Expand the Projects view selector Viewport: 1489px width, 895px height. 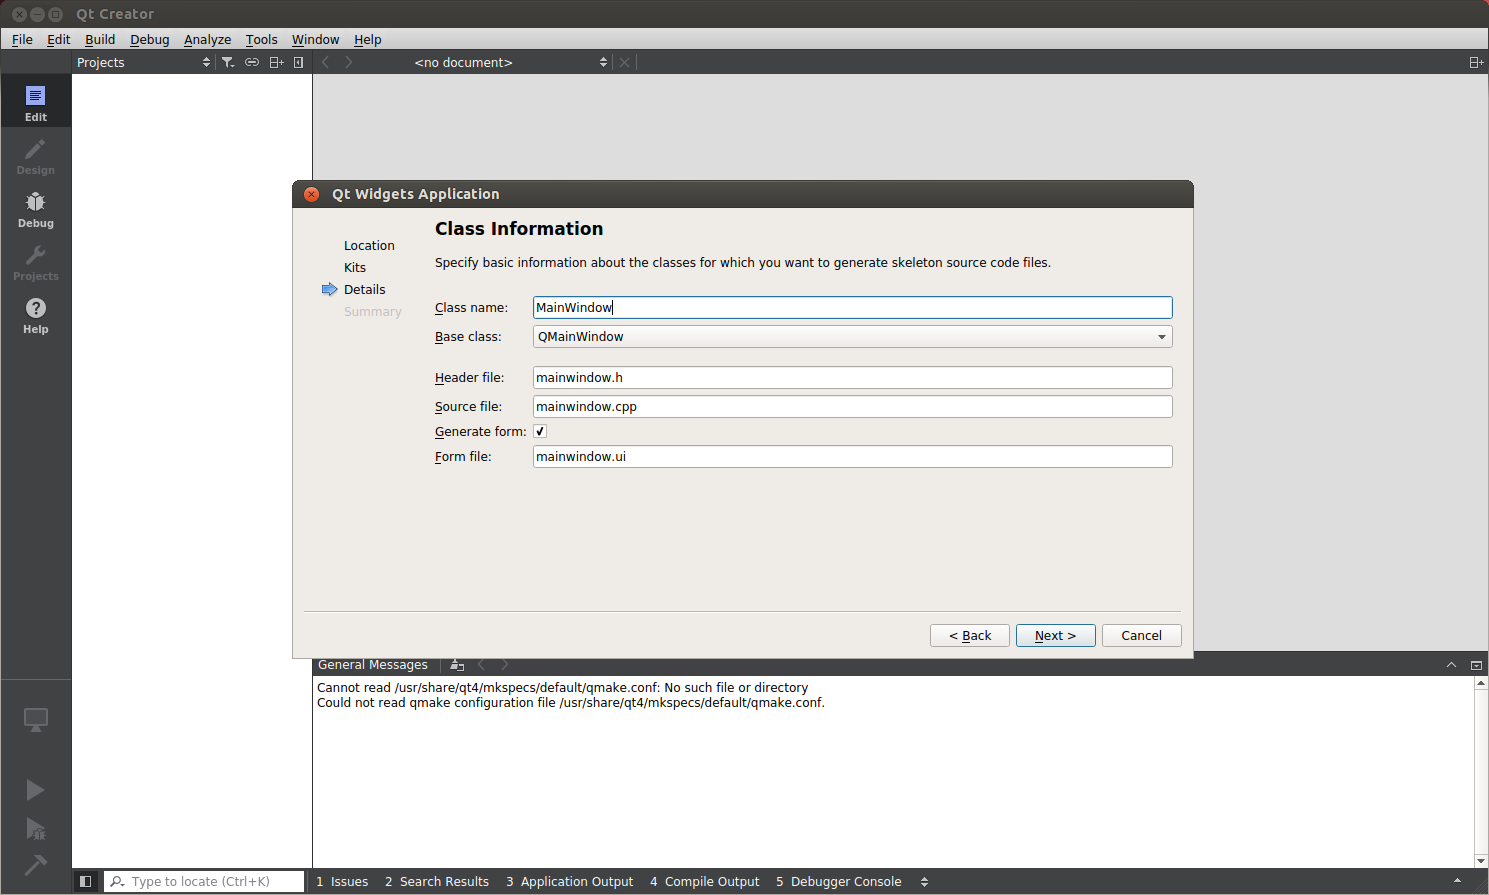pyautogui.click(x=143, y=62)
